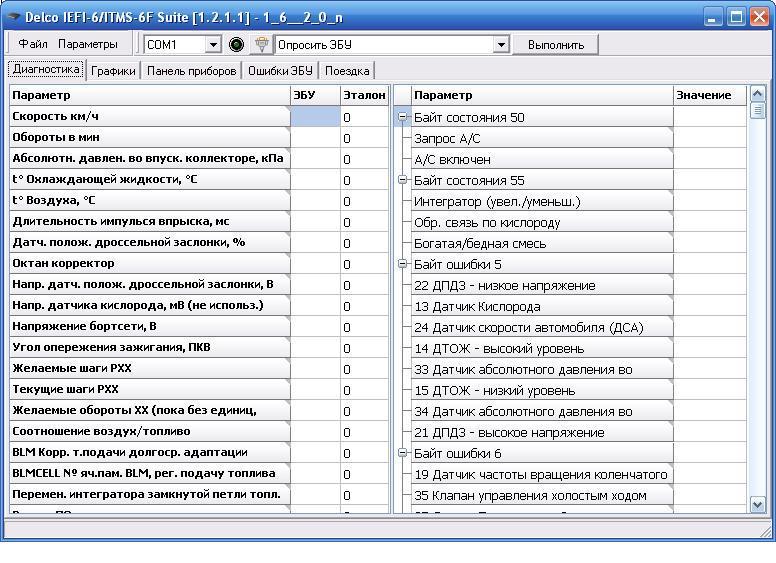776x563 pixels.
Task: Select 15 ДТОЖ - низкий уровень item
Action: click(542, 390)
